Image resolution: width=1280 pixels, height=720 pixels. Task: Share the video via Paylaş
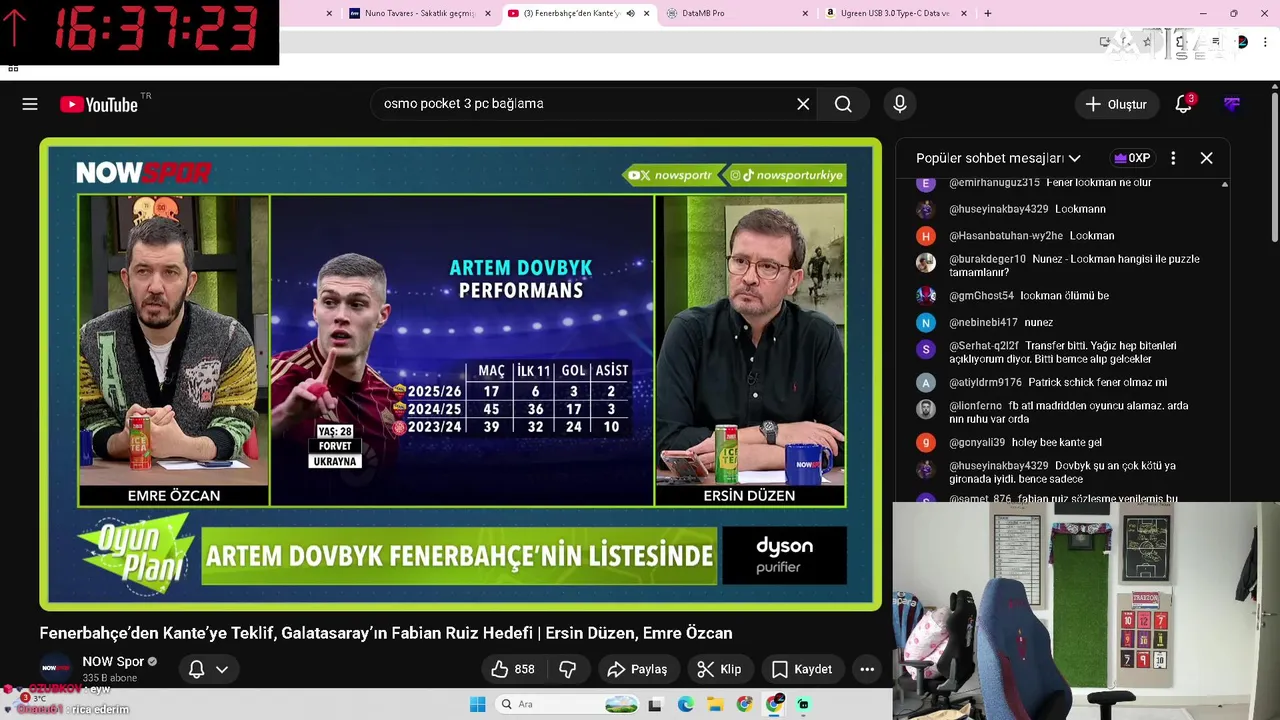[637, 669]
